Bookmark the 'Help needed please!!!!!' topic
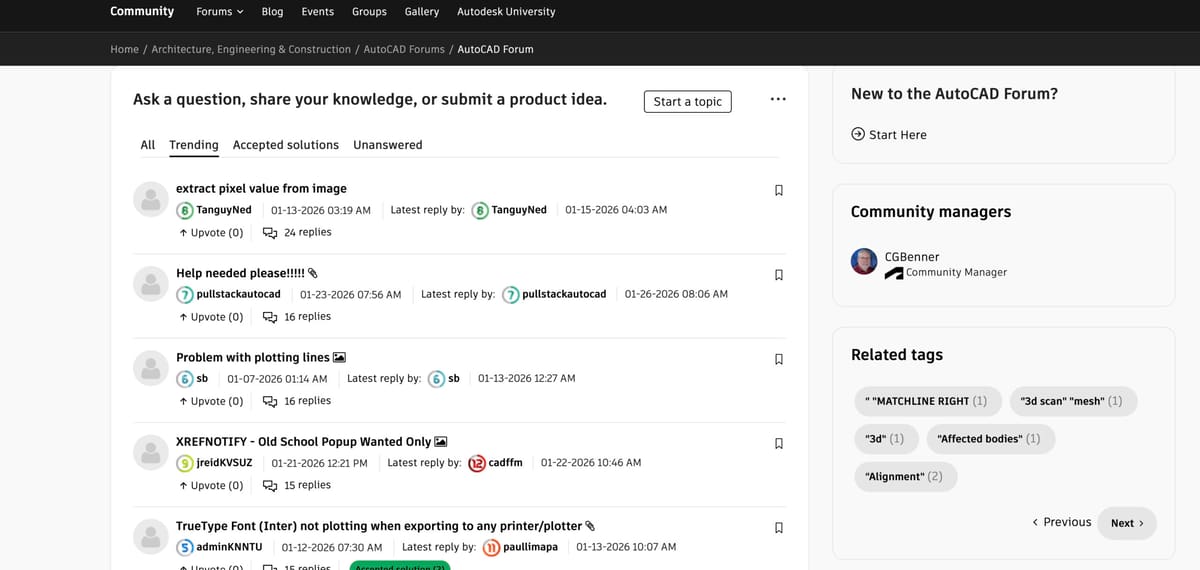Viewport: 1200px width, 570px height. click(x=779, y=274)
